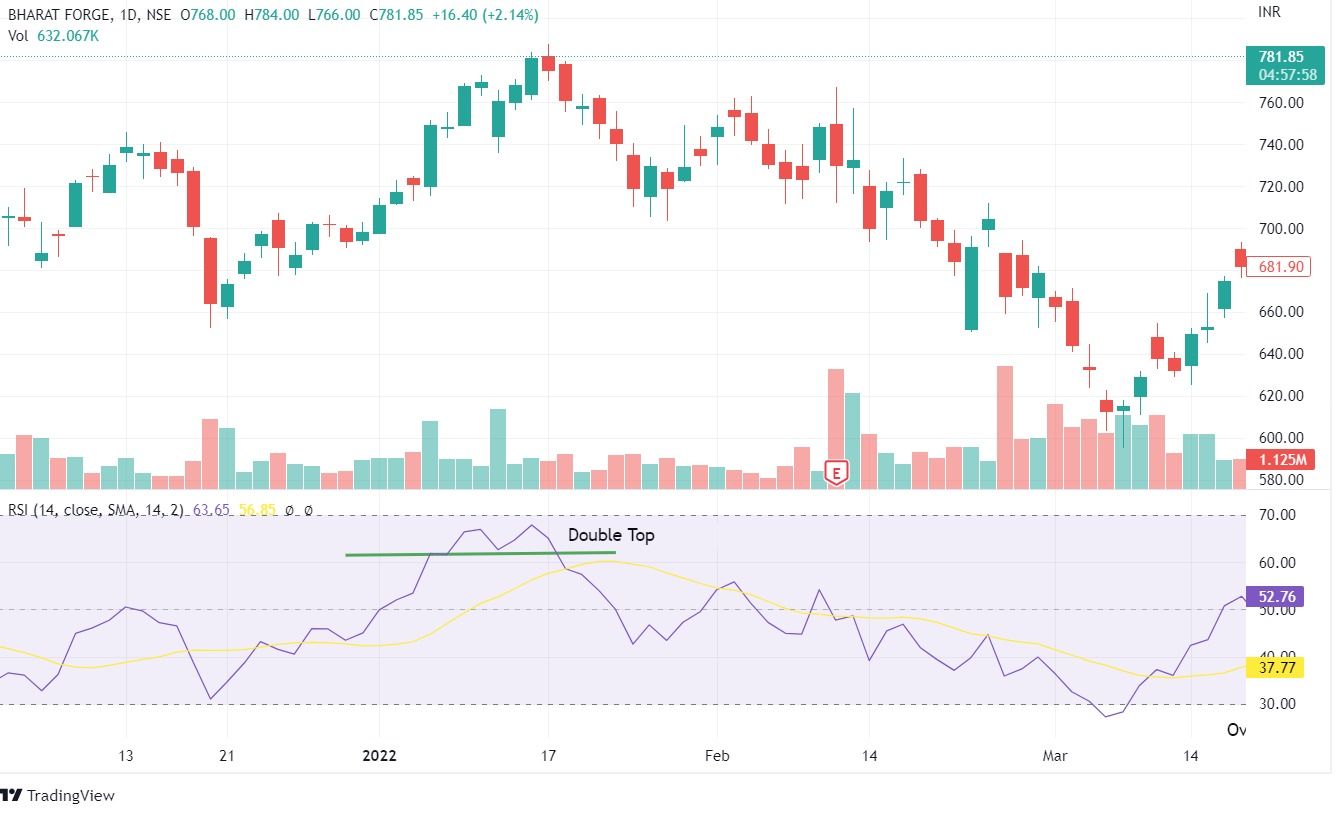Click the +16.40 (+2.14%) change value
1344x817 pixels.
(x=485, y=15)
